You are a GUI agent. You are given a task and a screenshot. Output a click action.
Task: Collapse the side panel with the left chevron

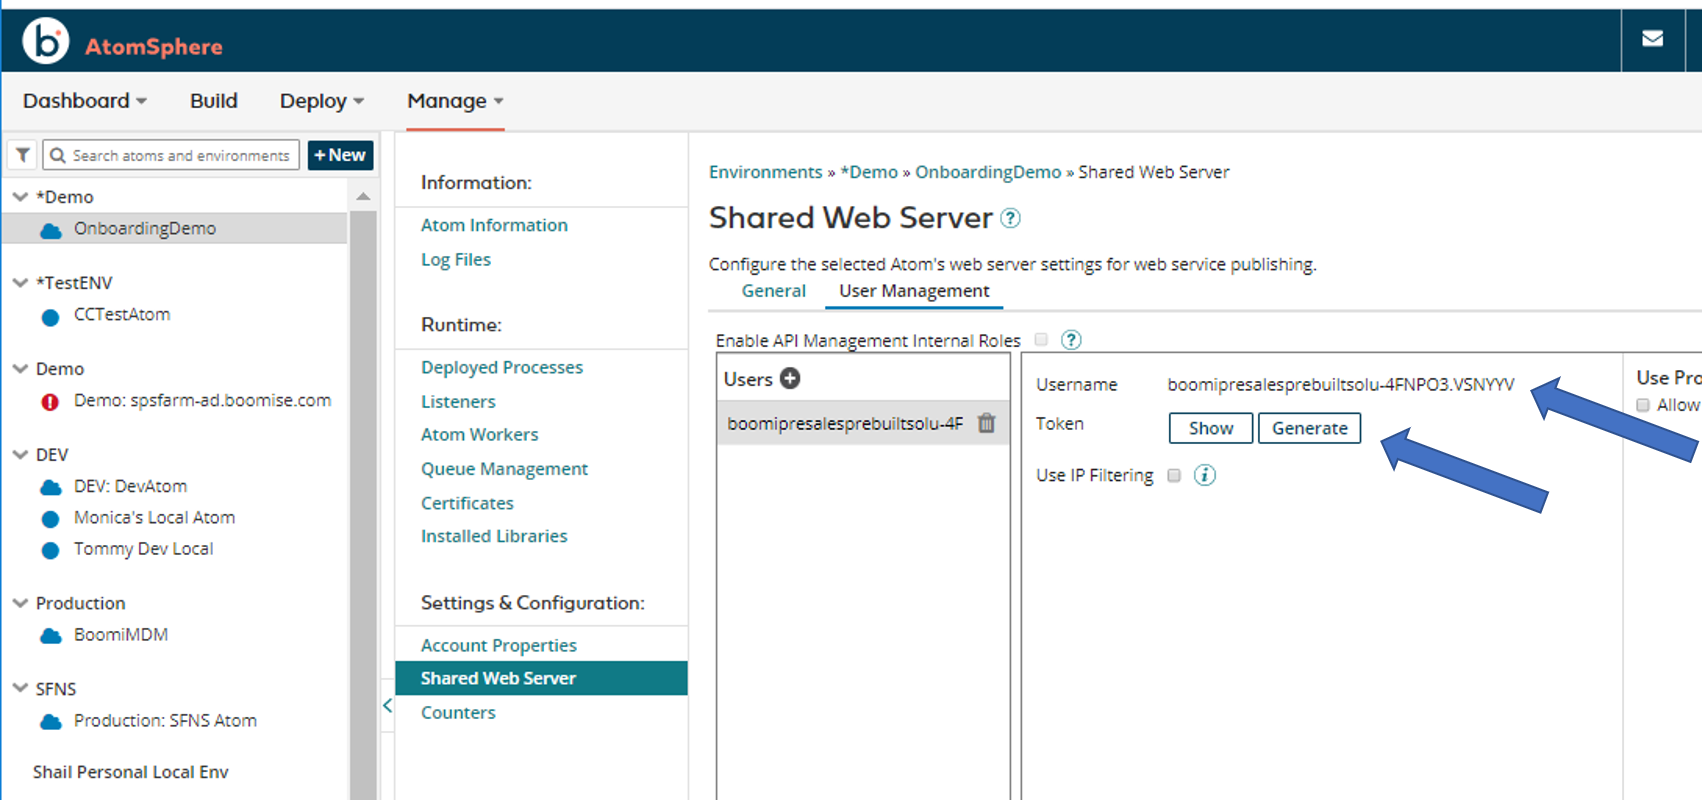387,705
